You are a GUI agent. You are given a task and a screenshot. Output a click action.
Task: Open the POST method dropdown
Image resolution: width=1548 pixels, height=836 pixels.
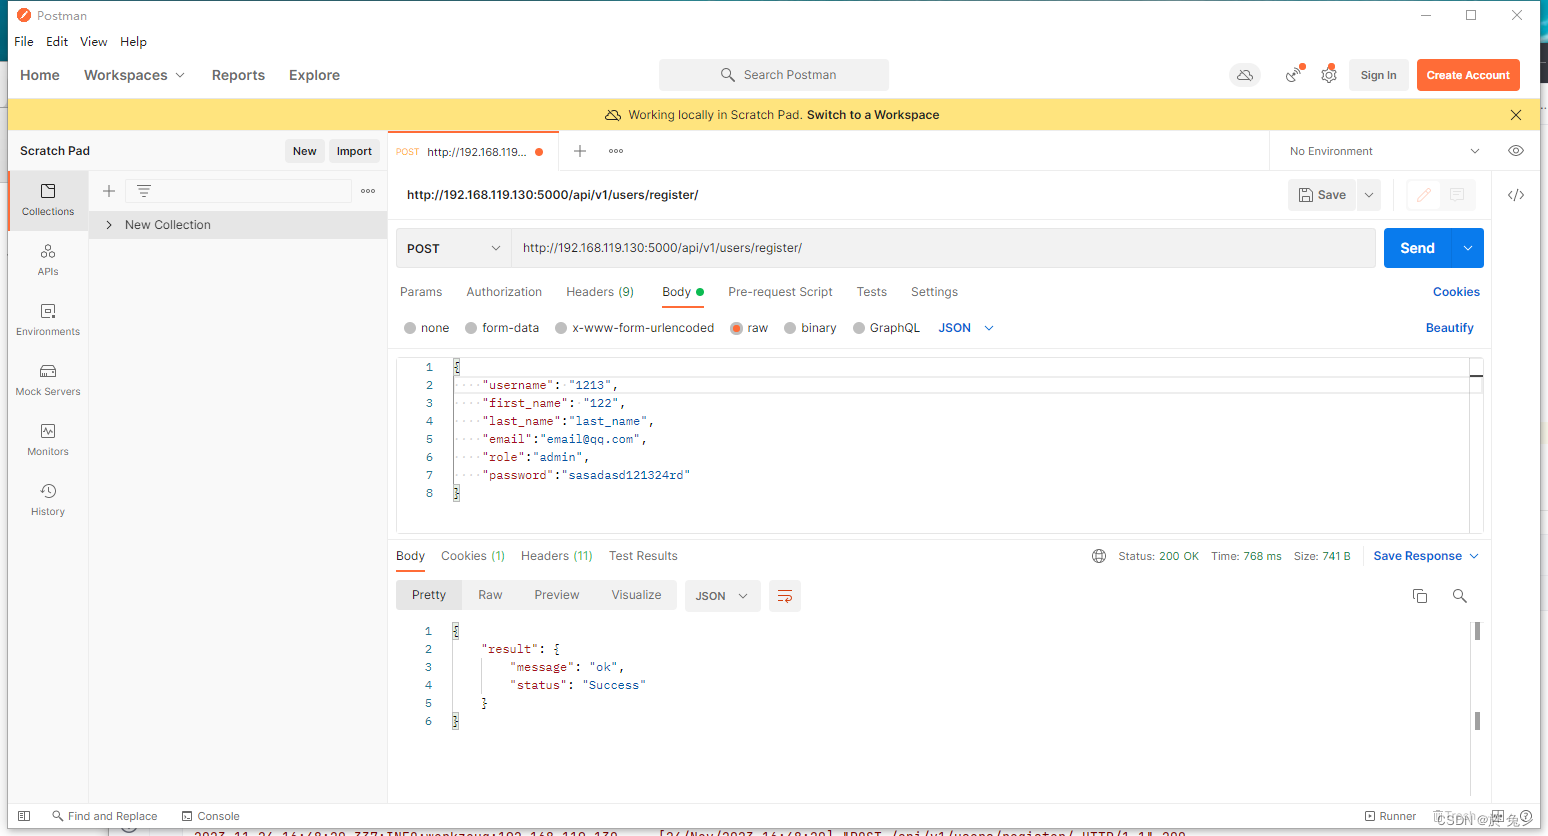454,248
